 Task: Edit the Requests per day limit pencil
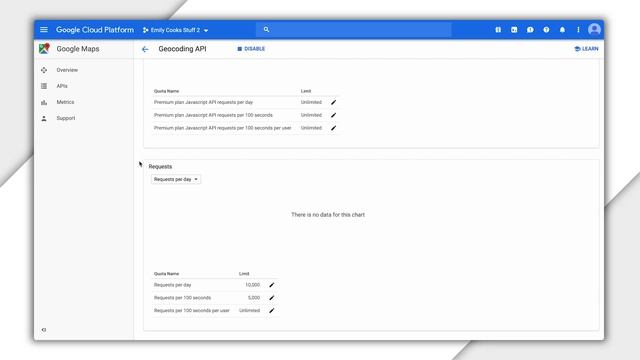271,285
